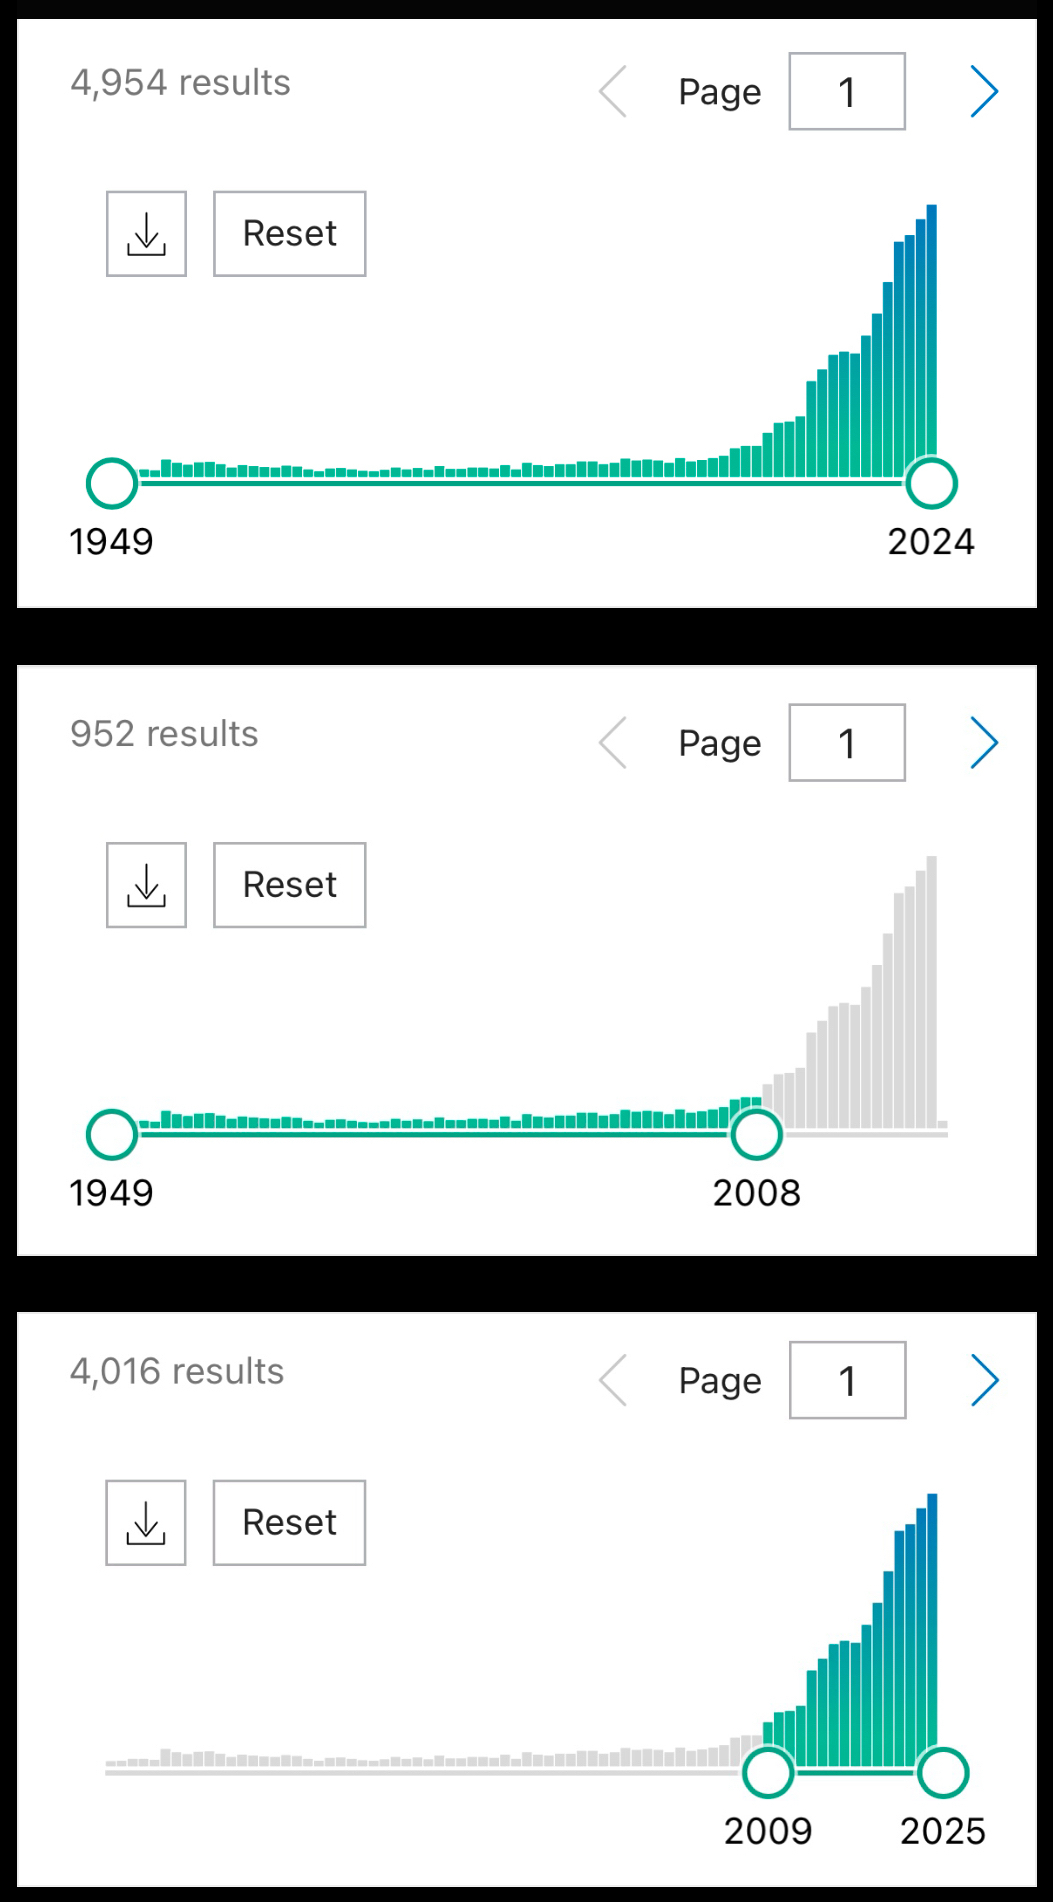1053x1902 pixels.
Task: Click the 2024 end slider handle
Action: click(932, 484)
